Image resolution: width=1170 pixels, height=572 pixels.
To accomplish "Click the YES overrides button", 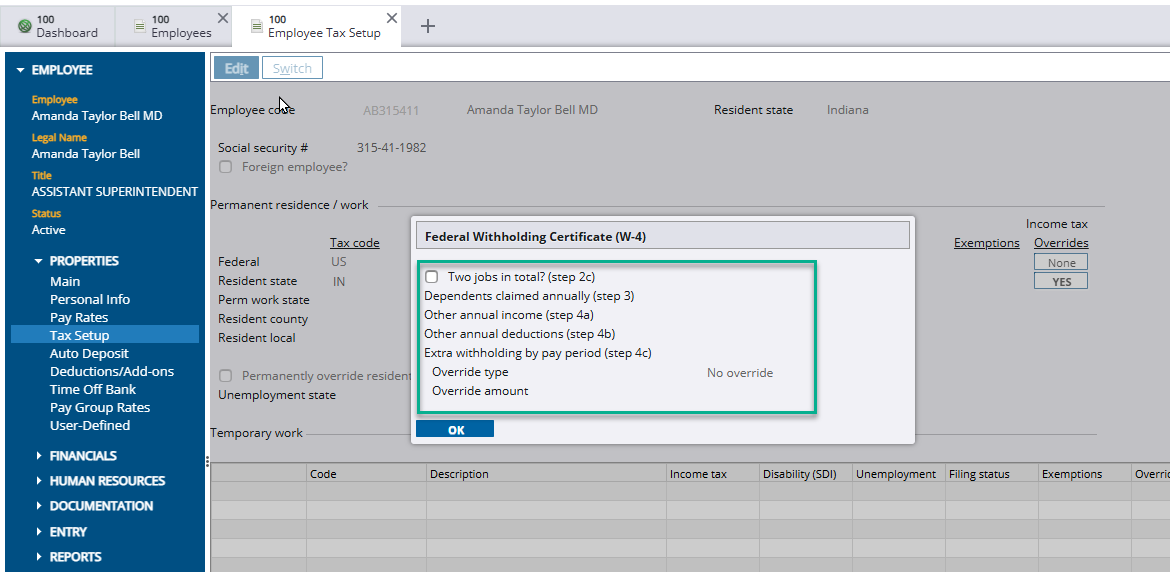I will [1060, 281].
